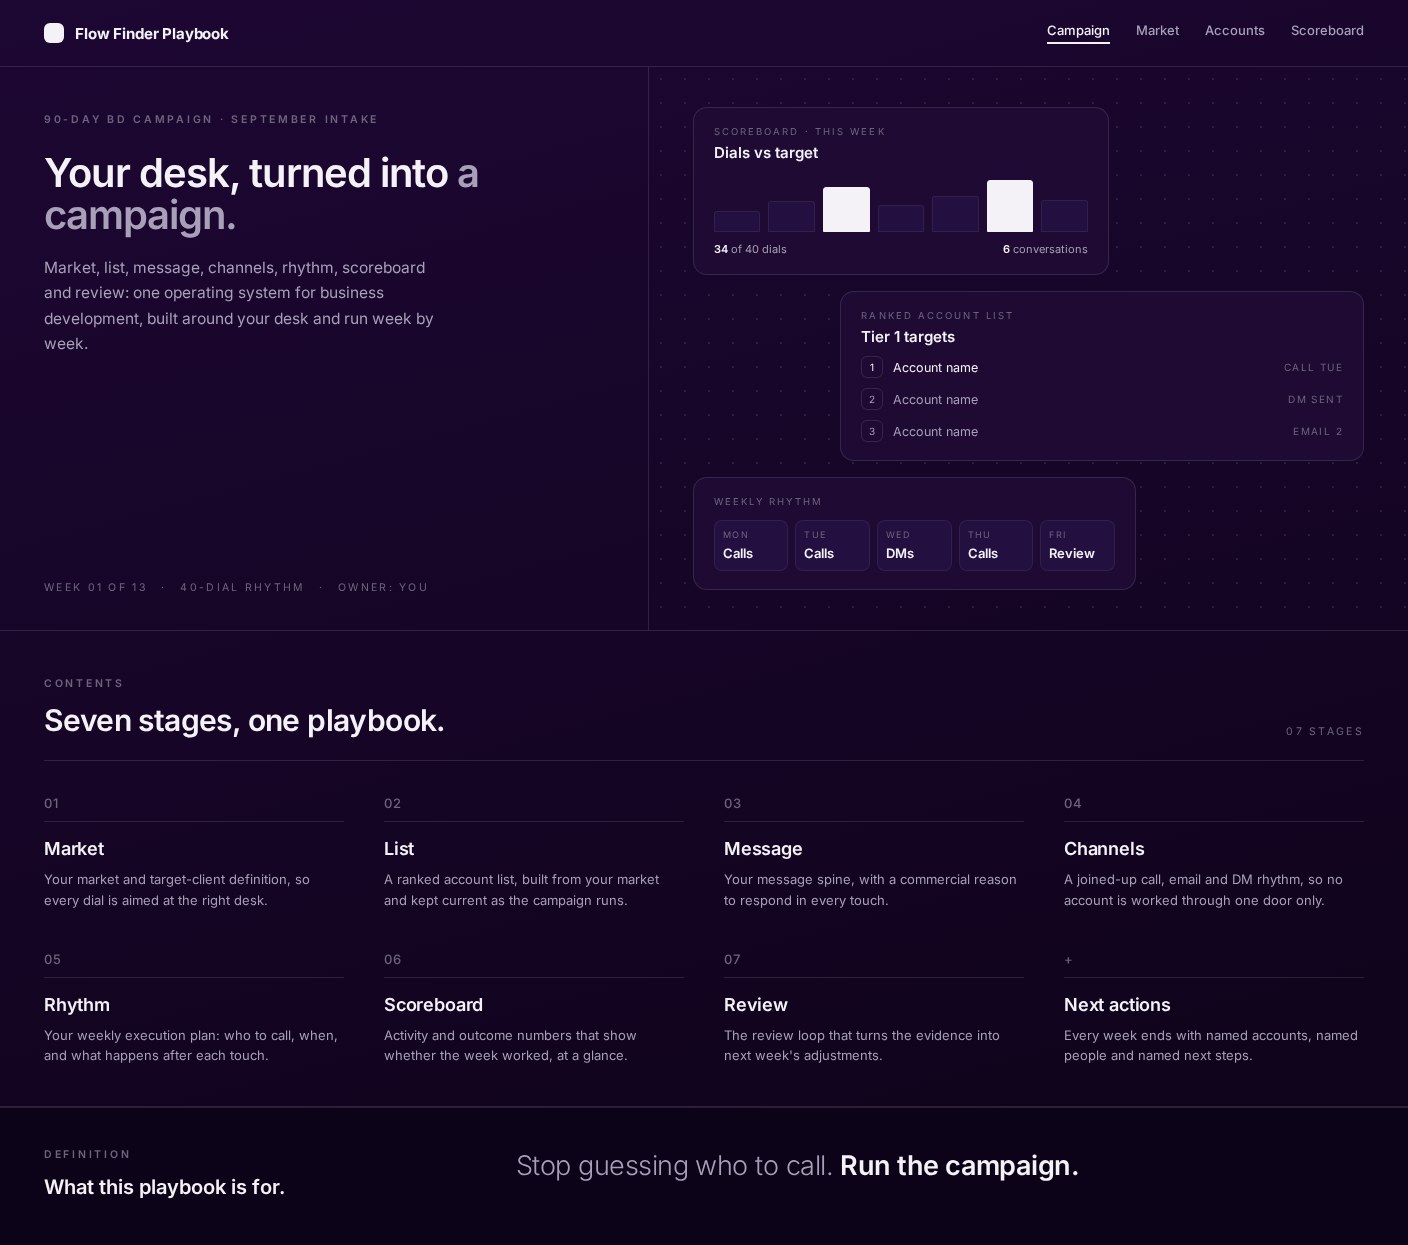Select the CALL TUE status label
This screenshot has width=1408, height=1245.
point(1313,368)
